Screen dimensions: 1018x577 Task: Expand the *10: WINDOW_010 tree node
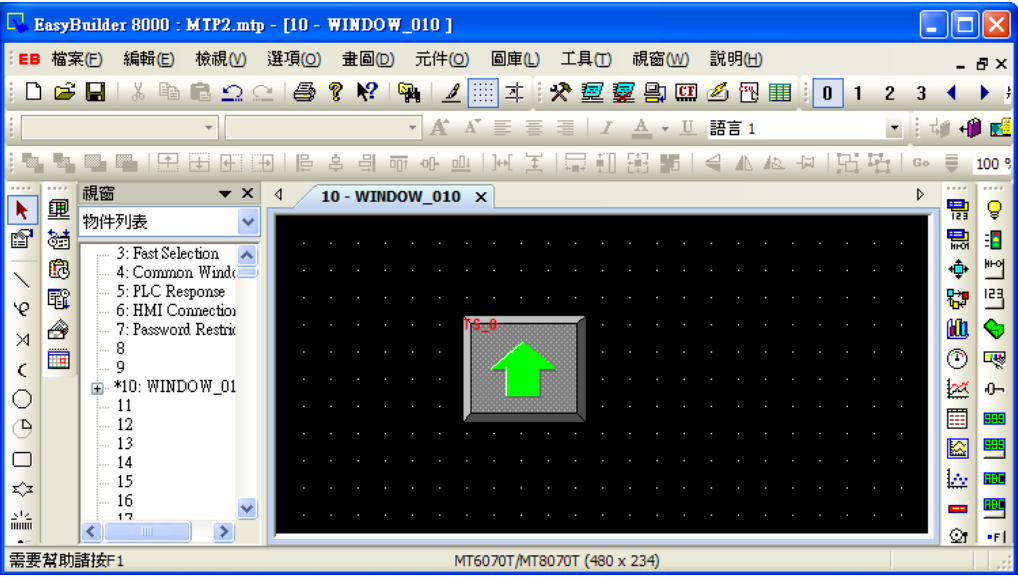coord(97,388)
